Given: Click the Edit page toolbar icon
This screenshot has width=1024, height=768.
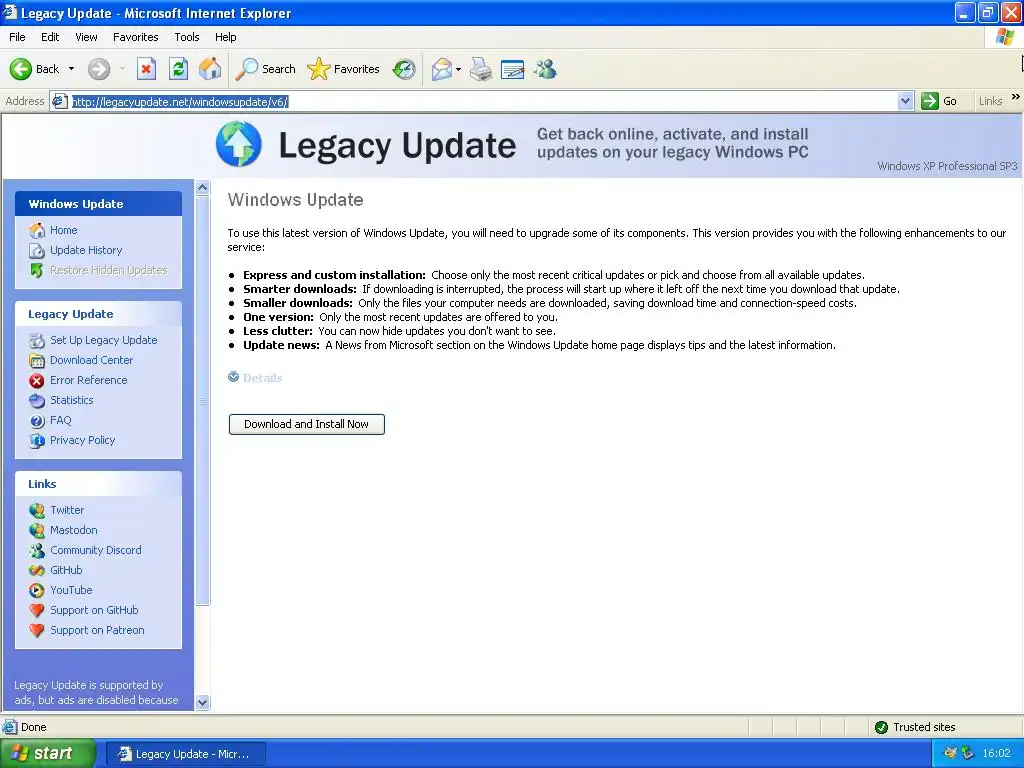Looking at the screenshot, I should point(513,69).
